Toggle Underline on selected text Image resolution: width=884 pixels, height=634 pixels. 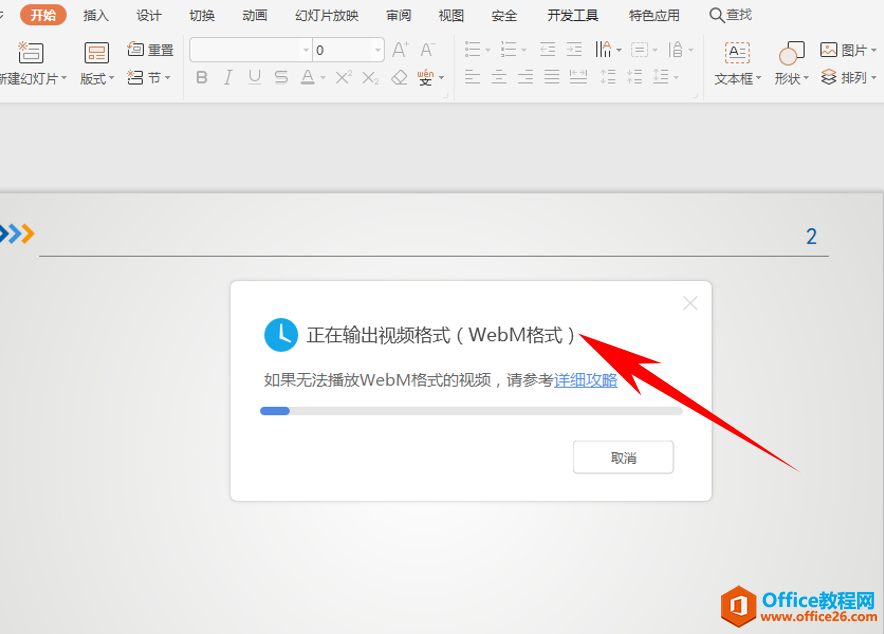255,77
